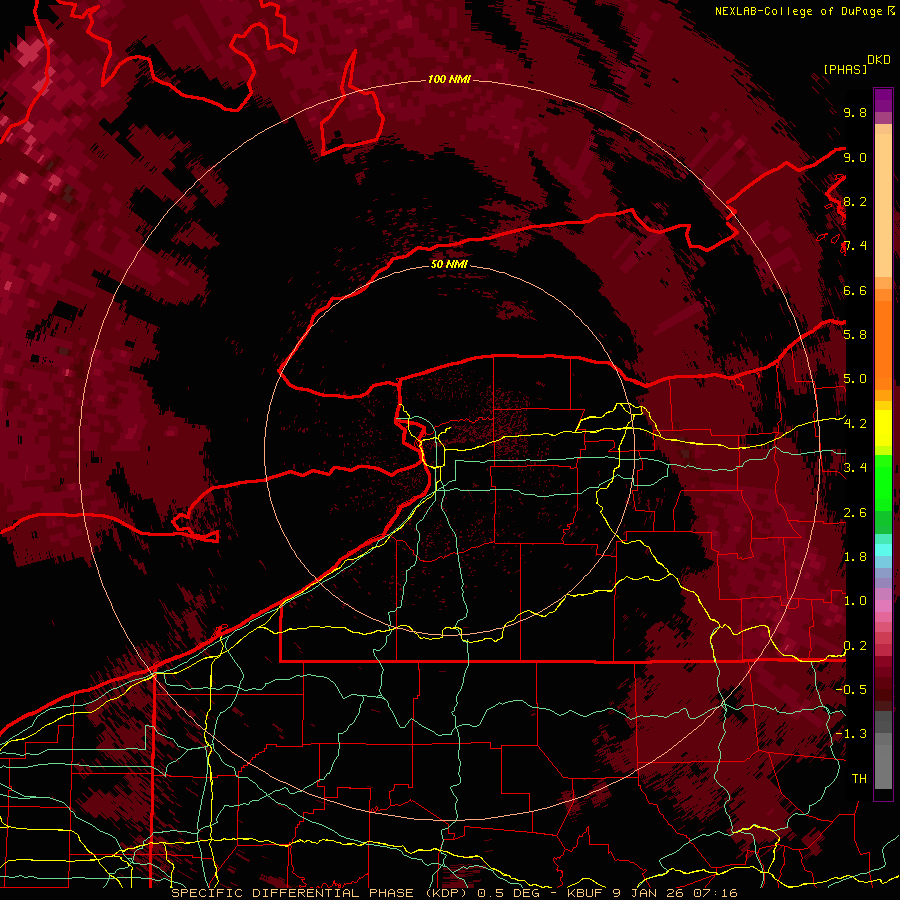
Task: Click the 3.4 scale value
Action: 855,468
